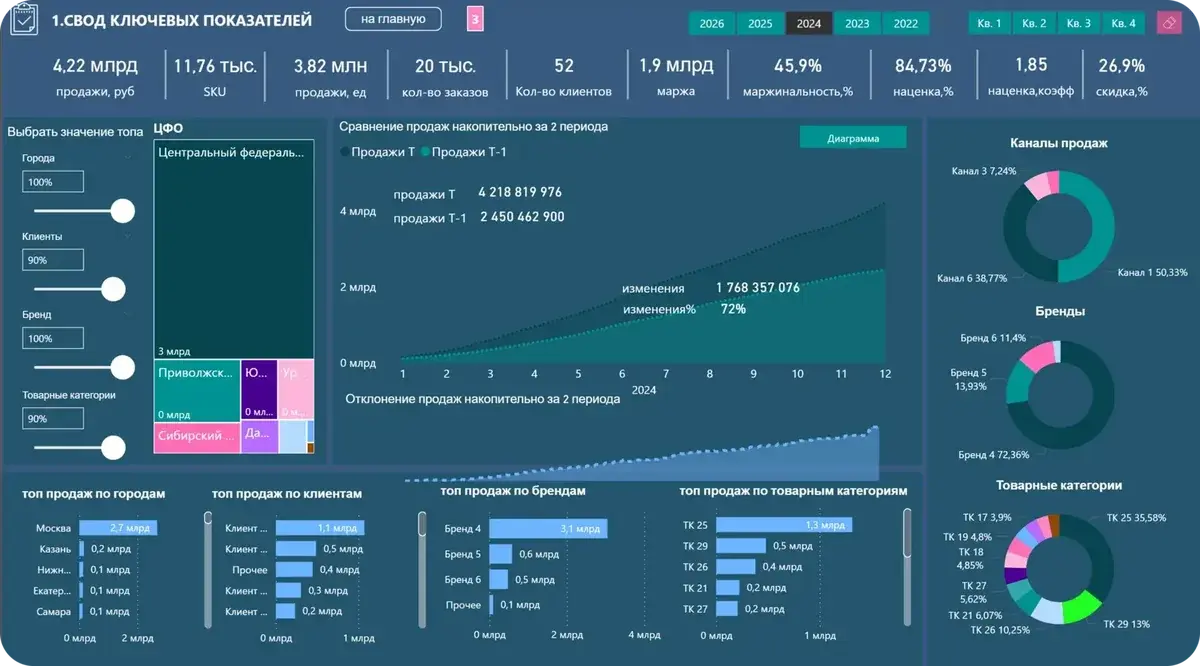Viewport: 1200px width, 666px height.
Task: Click the "26,9%" скидка KPI card
Action: [x=1121, y=77]
